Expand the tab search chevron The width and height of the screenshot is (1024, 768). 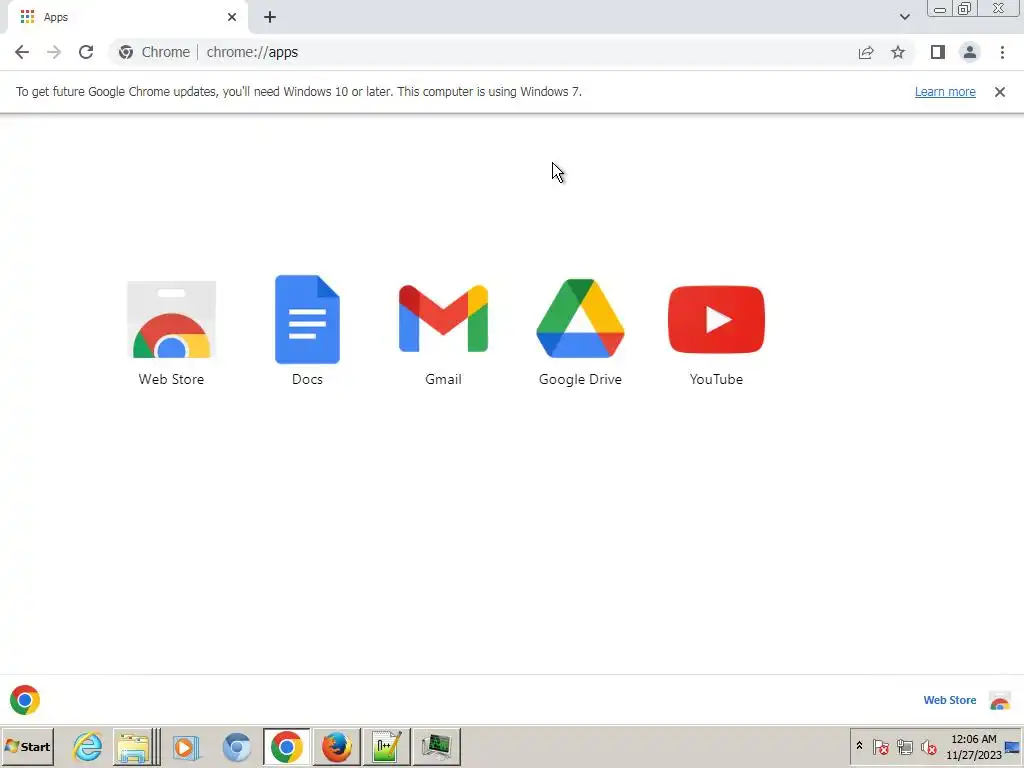904,17
